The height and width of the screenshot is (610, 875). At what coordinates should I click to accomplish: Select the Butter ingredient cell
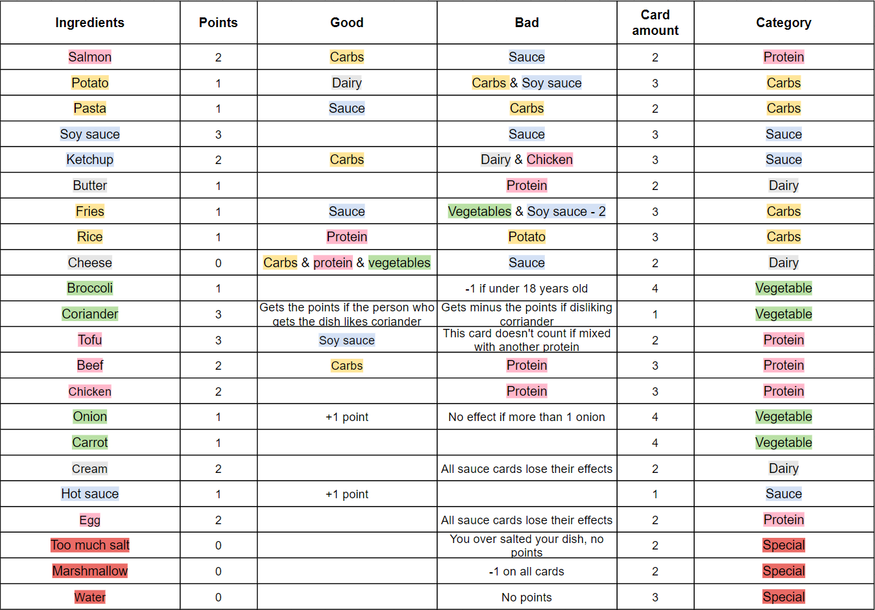click(90, 185)
